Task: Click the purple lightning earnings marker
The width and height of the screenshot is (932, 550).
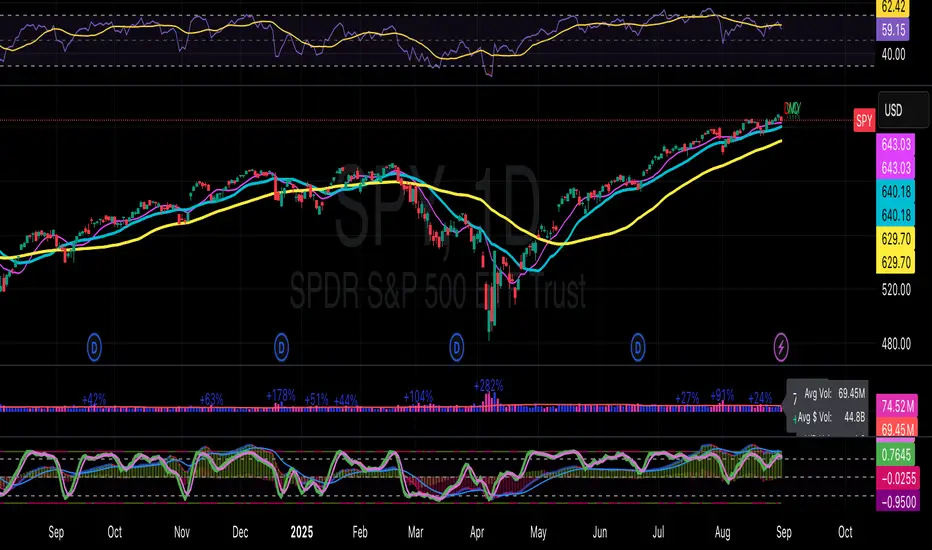Action: (x=781, y=347)
